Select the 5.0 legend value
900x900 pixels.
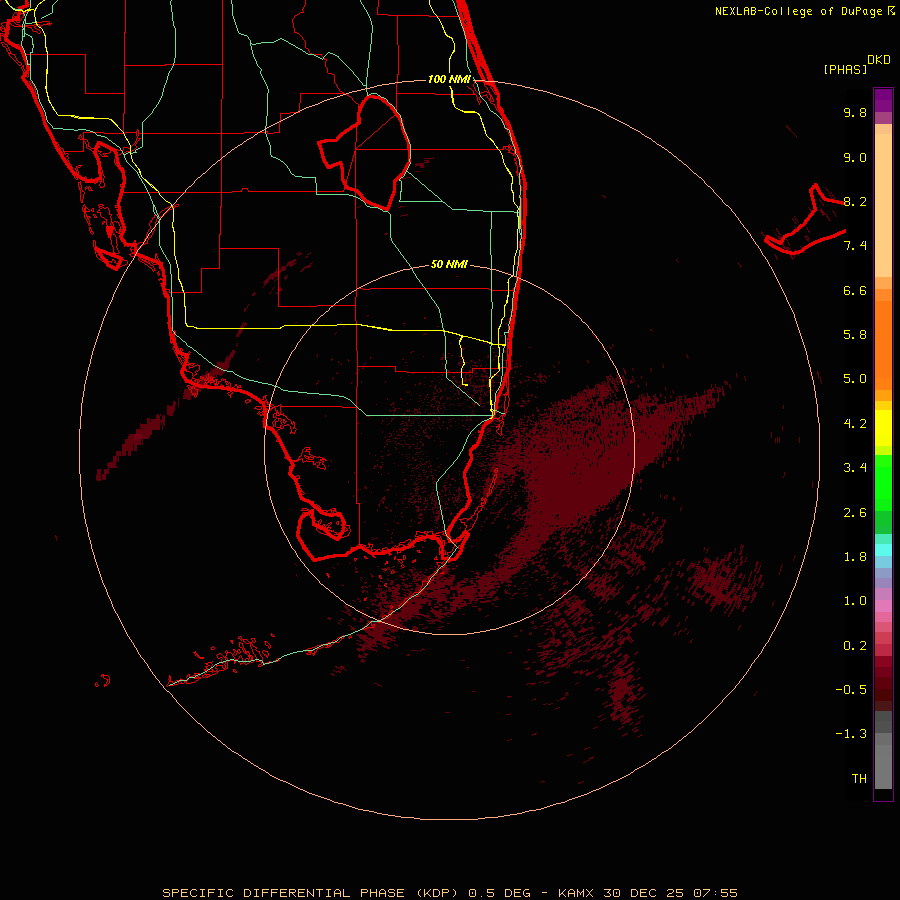(855, 379)
